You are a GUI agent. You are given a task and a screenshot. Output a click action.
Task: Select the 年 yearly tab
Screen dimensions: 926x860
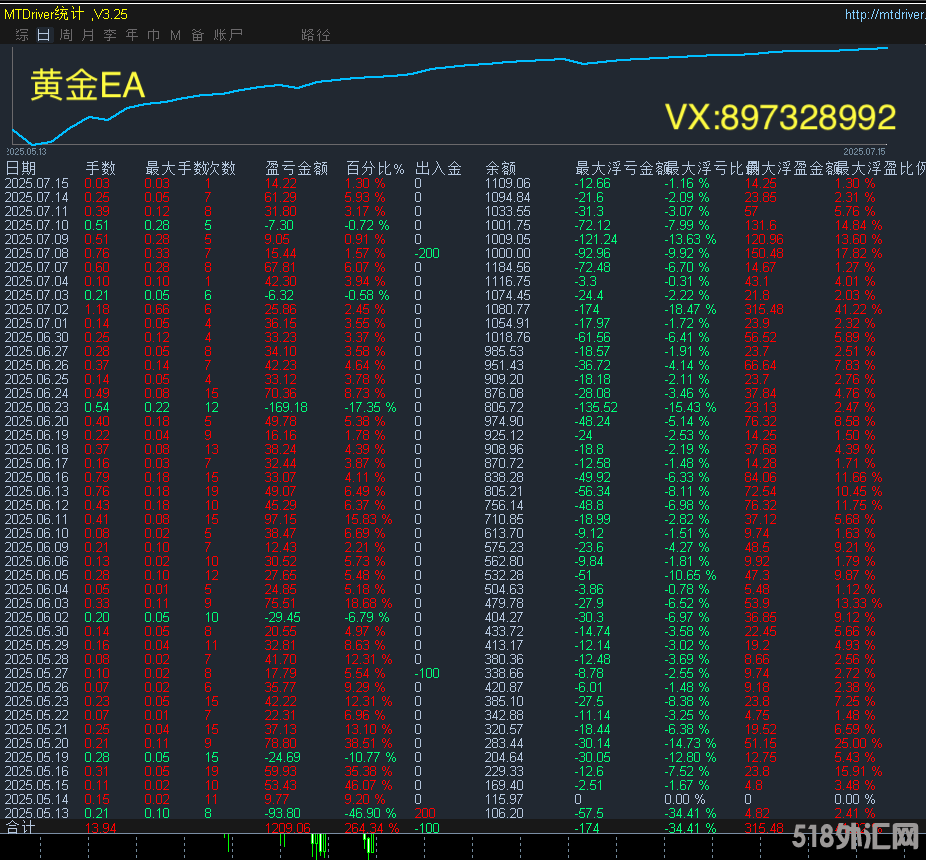[132, 35]
